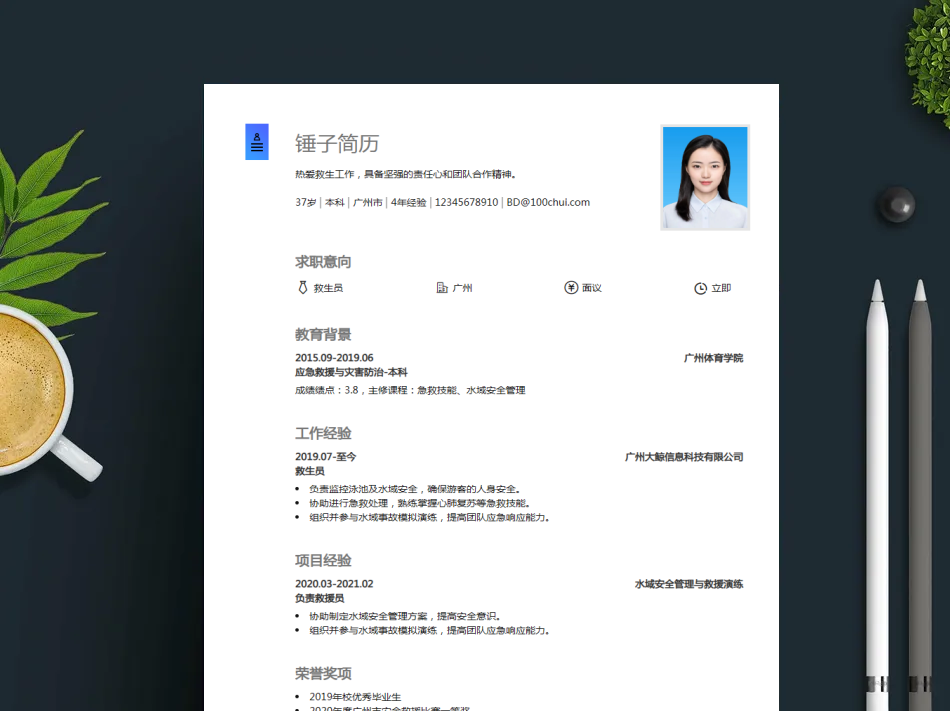This screenshot has height=711, width=950.
Task: Click the section heading 工作经验
Action: [323, 433]
